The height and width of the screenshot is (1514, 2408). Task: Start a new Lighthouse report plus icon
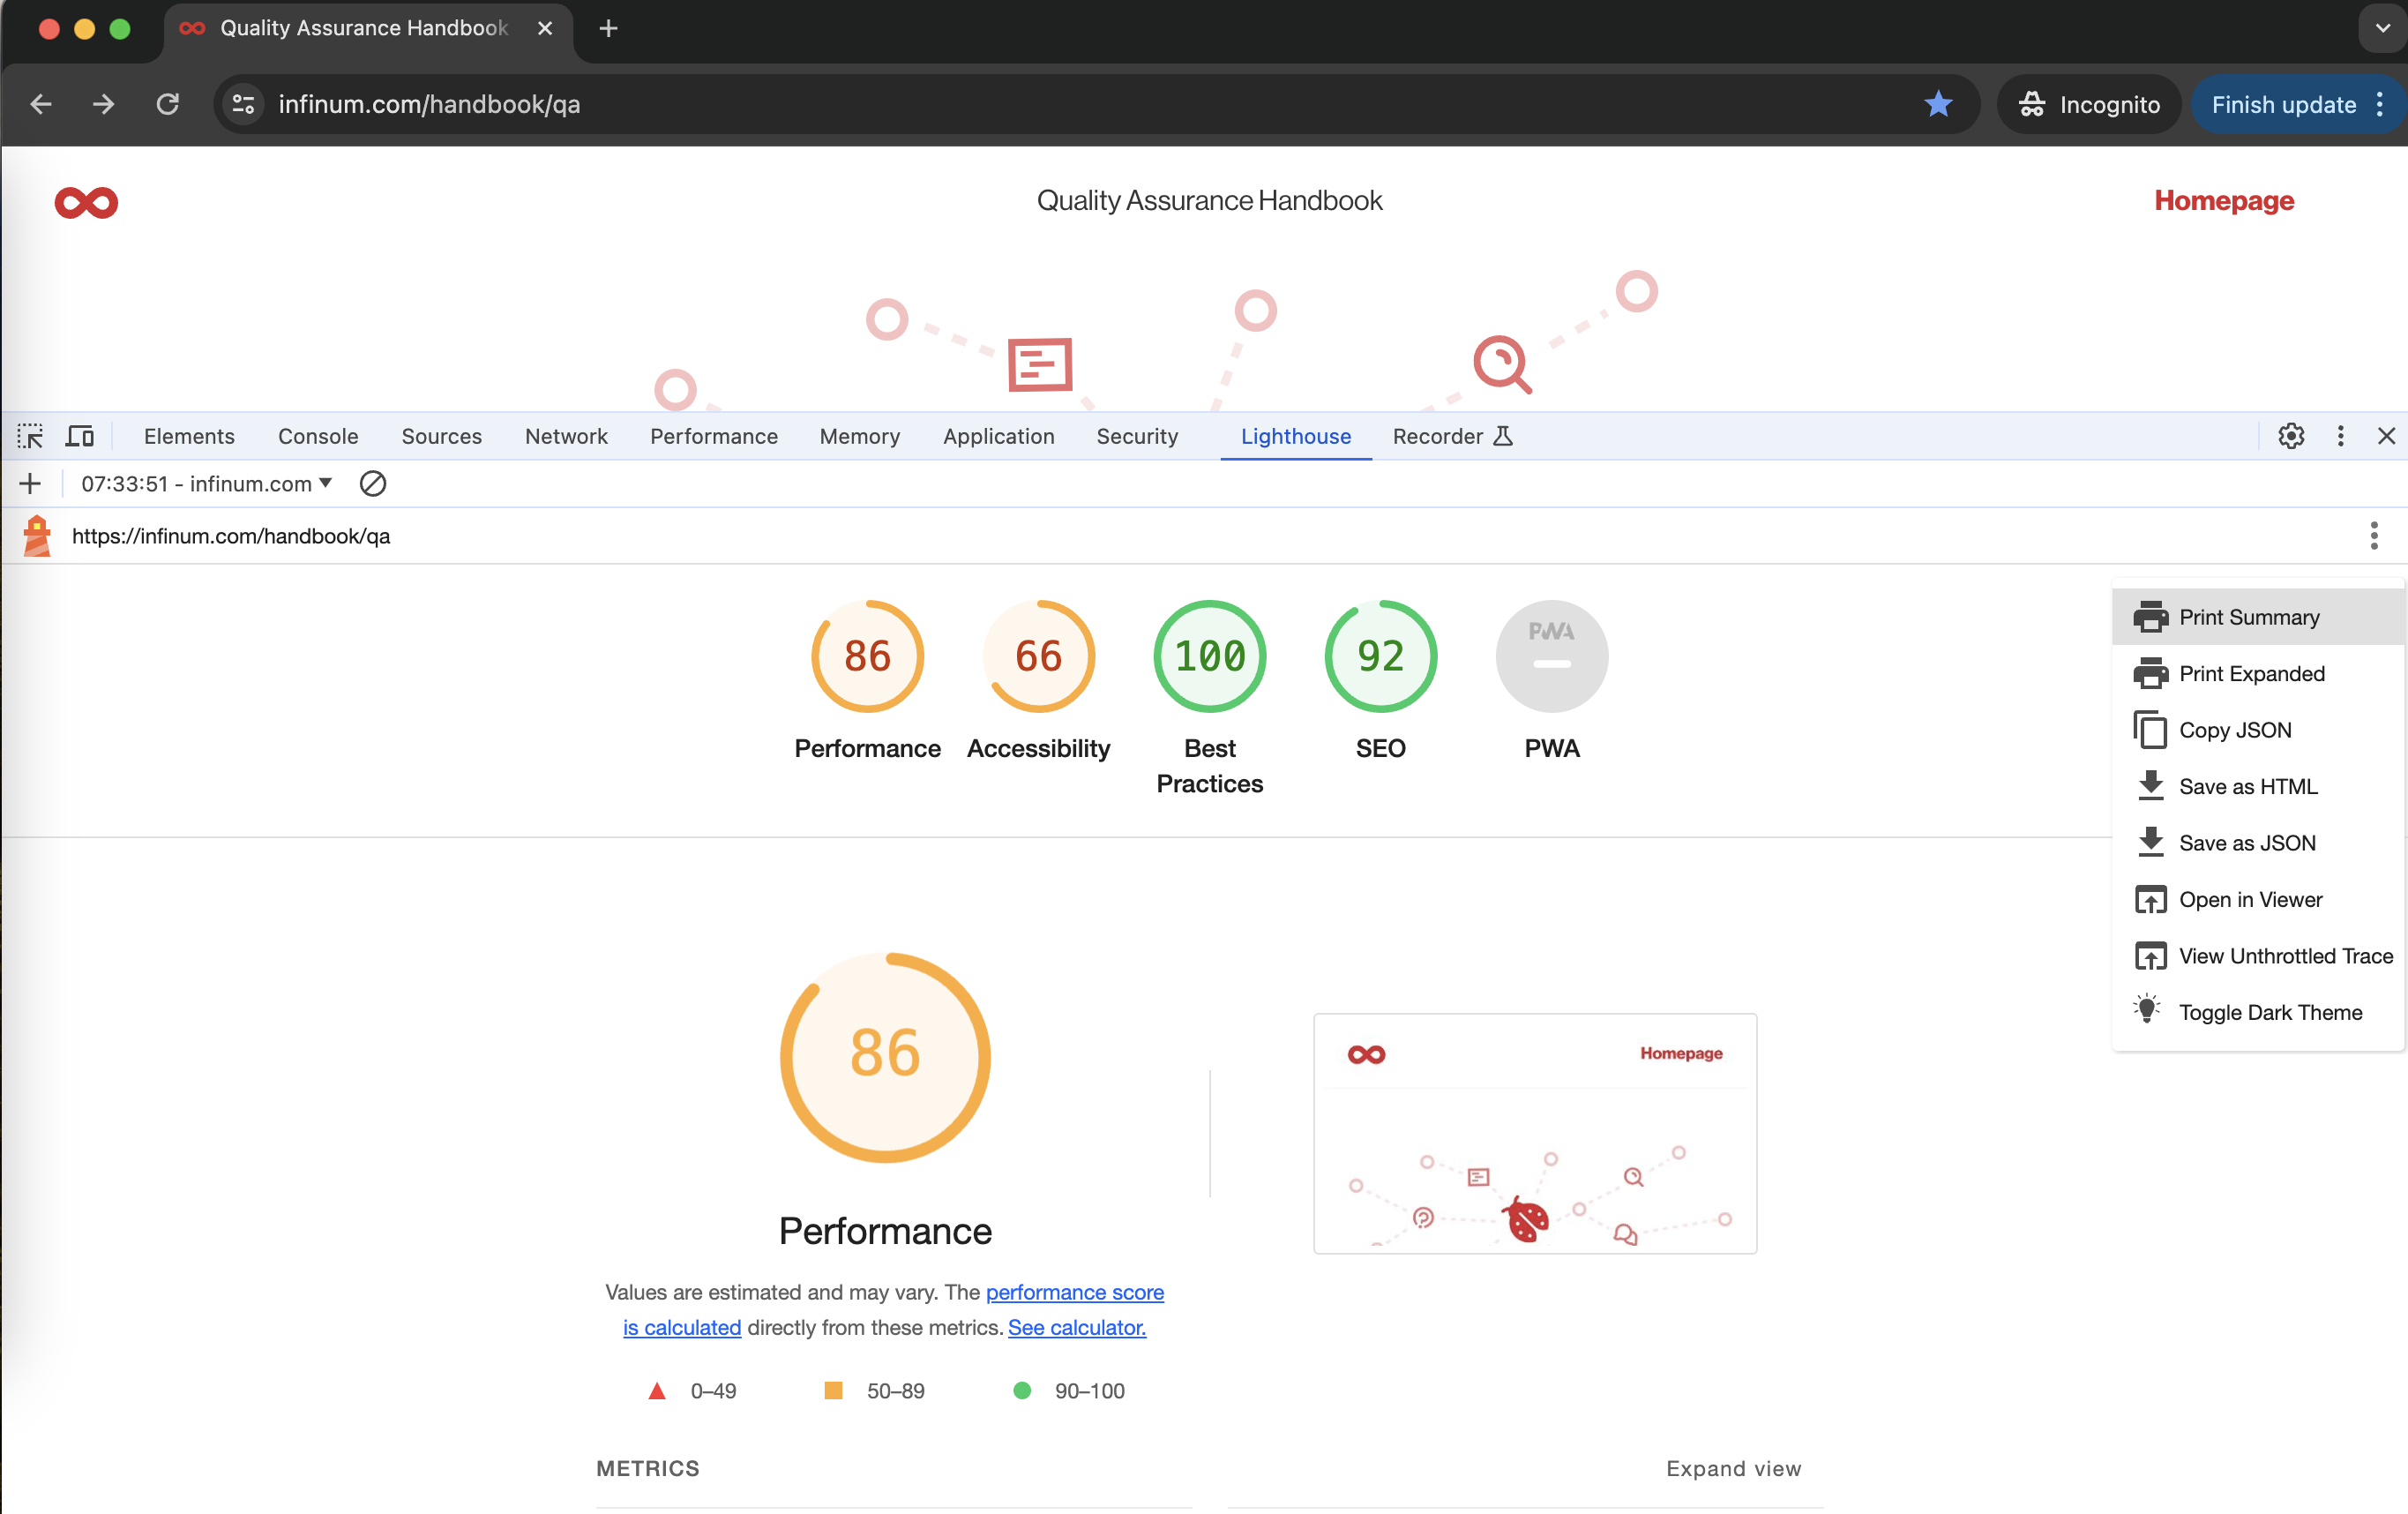click(30, 484)
